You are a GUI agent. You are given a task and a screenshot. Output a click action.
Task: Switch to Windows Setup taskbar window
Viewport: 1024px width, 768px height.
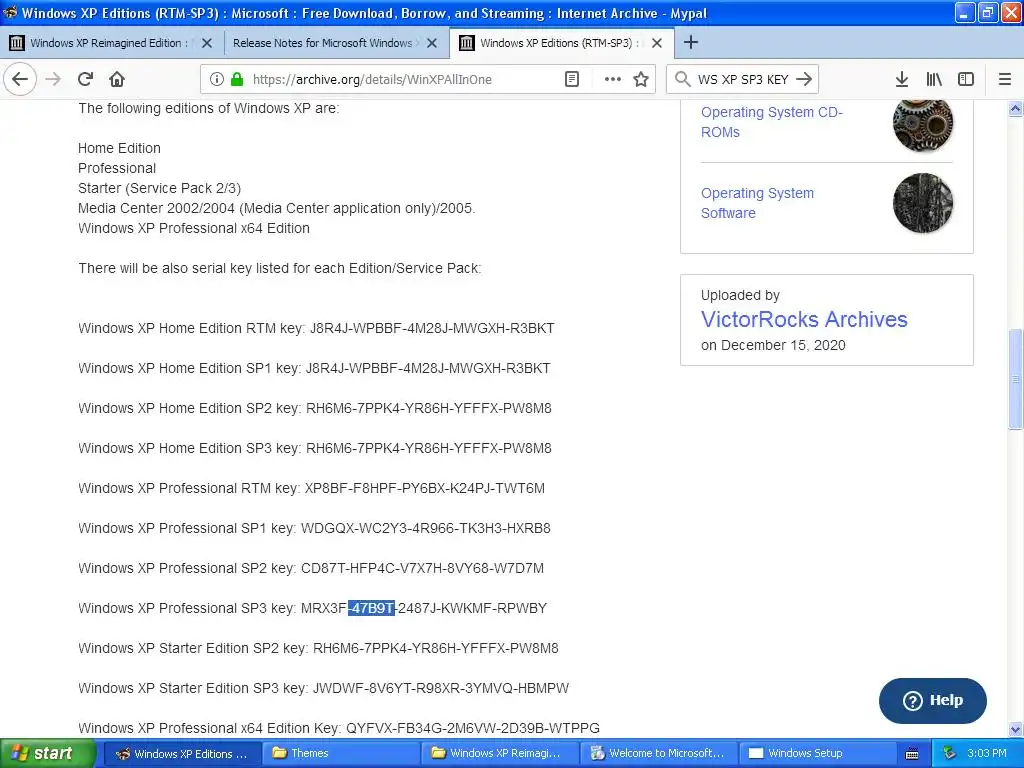point(817,754)
